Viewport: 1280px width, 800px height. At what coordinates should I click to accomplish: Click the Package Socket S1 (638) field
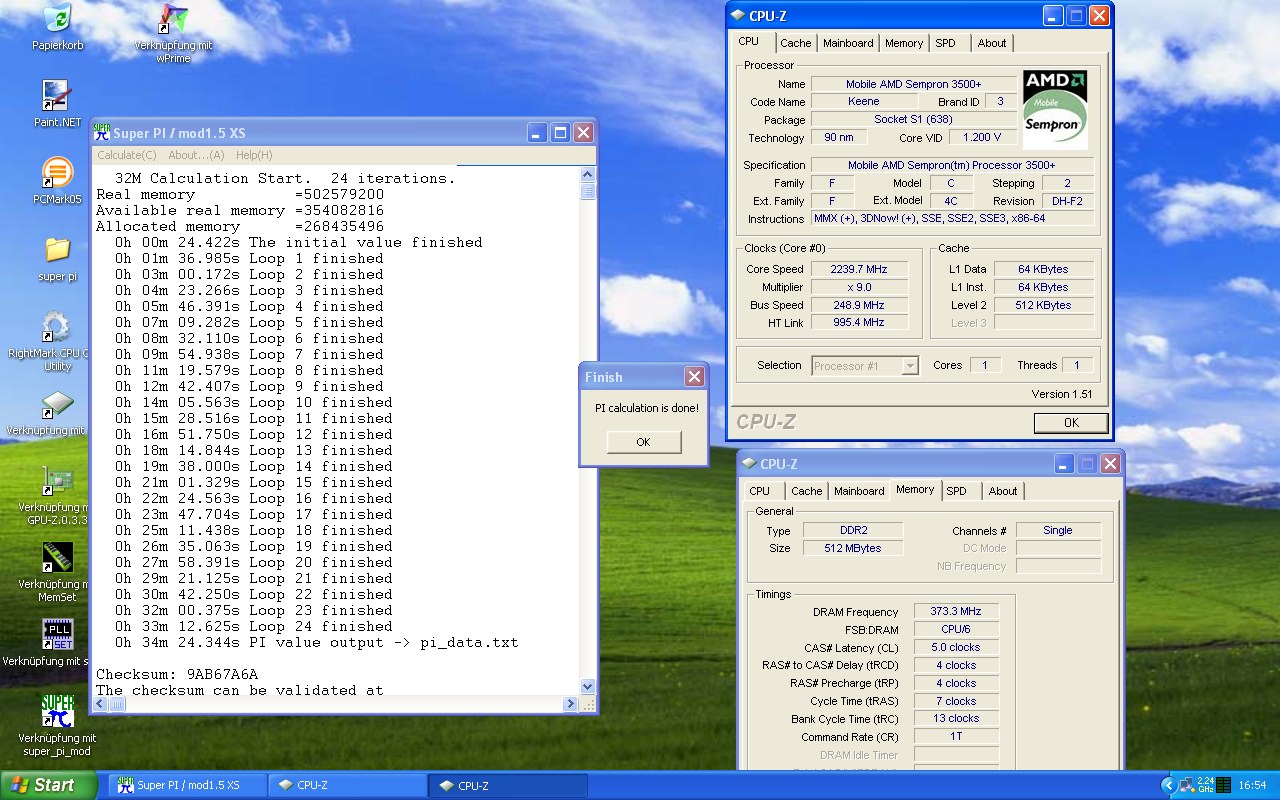[x=913, y=120]
